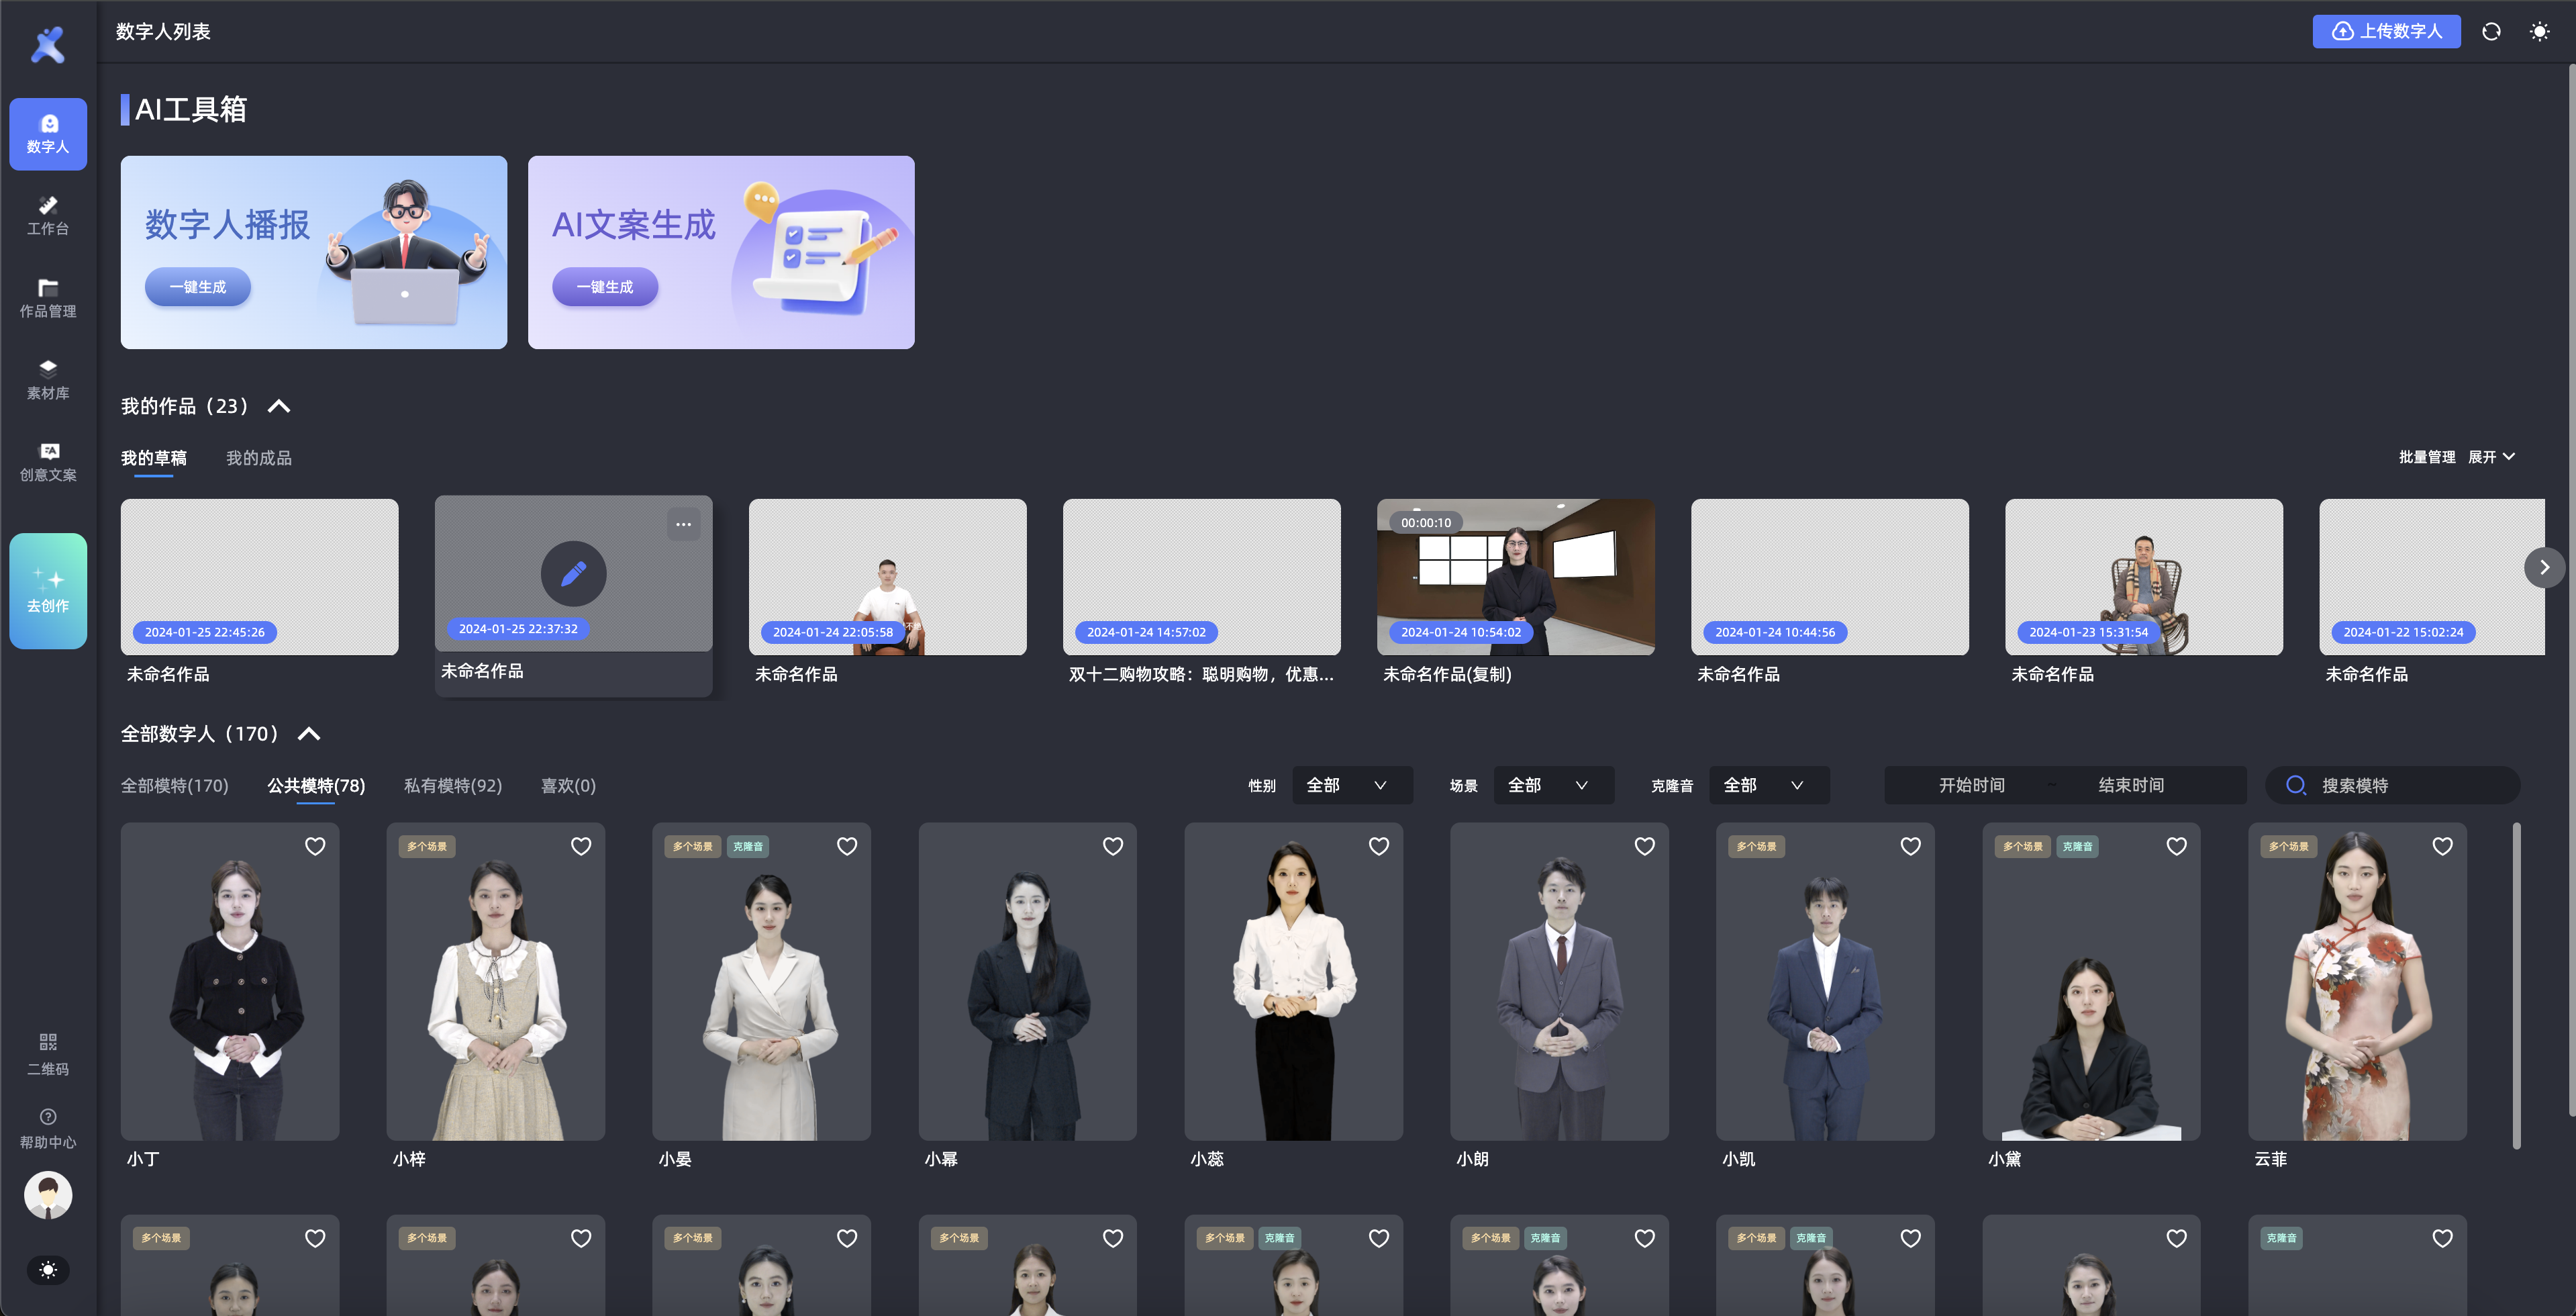
Task: Open the 性别 filter dropdown
Action: 1353,785
